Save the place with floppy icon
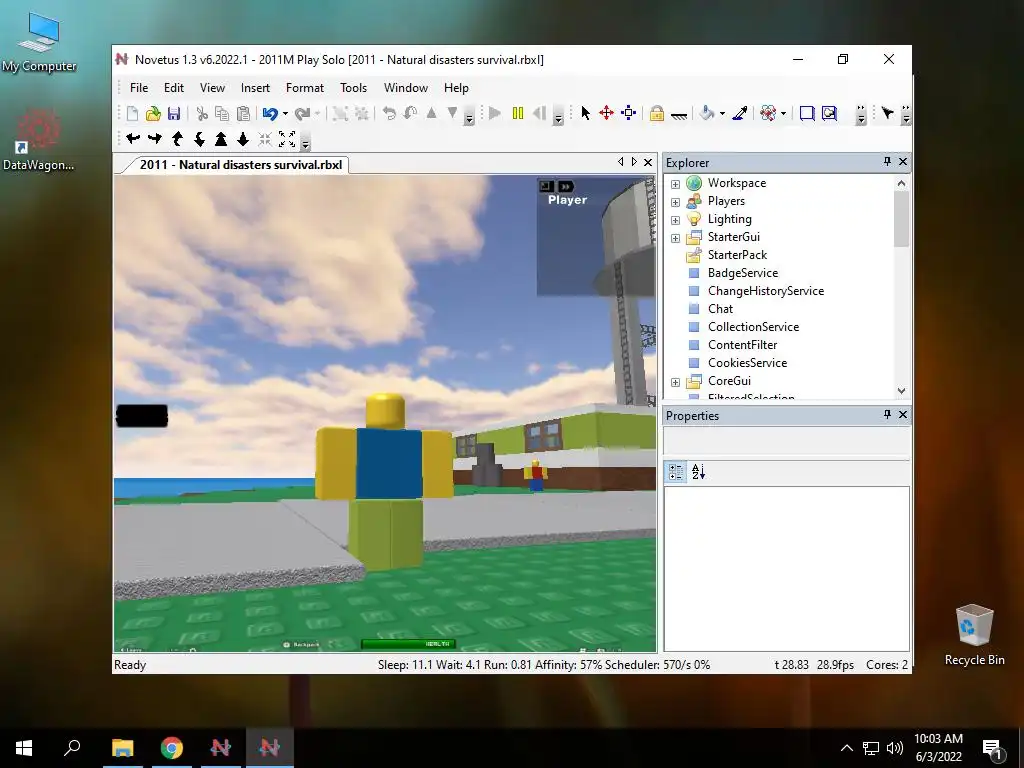Image resolution: width=1024 pixels, height=768 pixels. (174, 114)
